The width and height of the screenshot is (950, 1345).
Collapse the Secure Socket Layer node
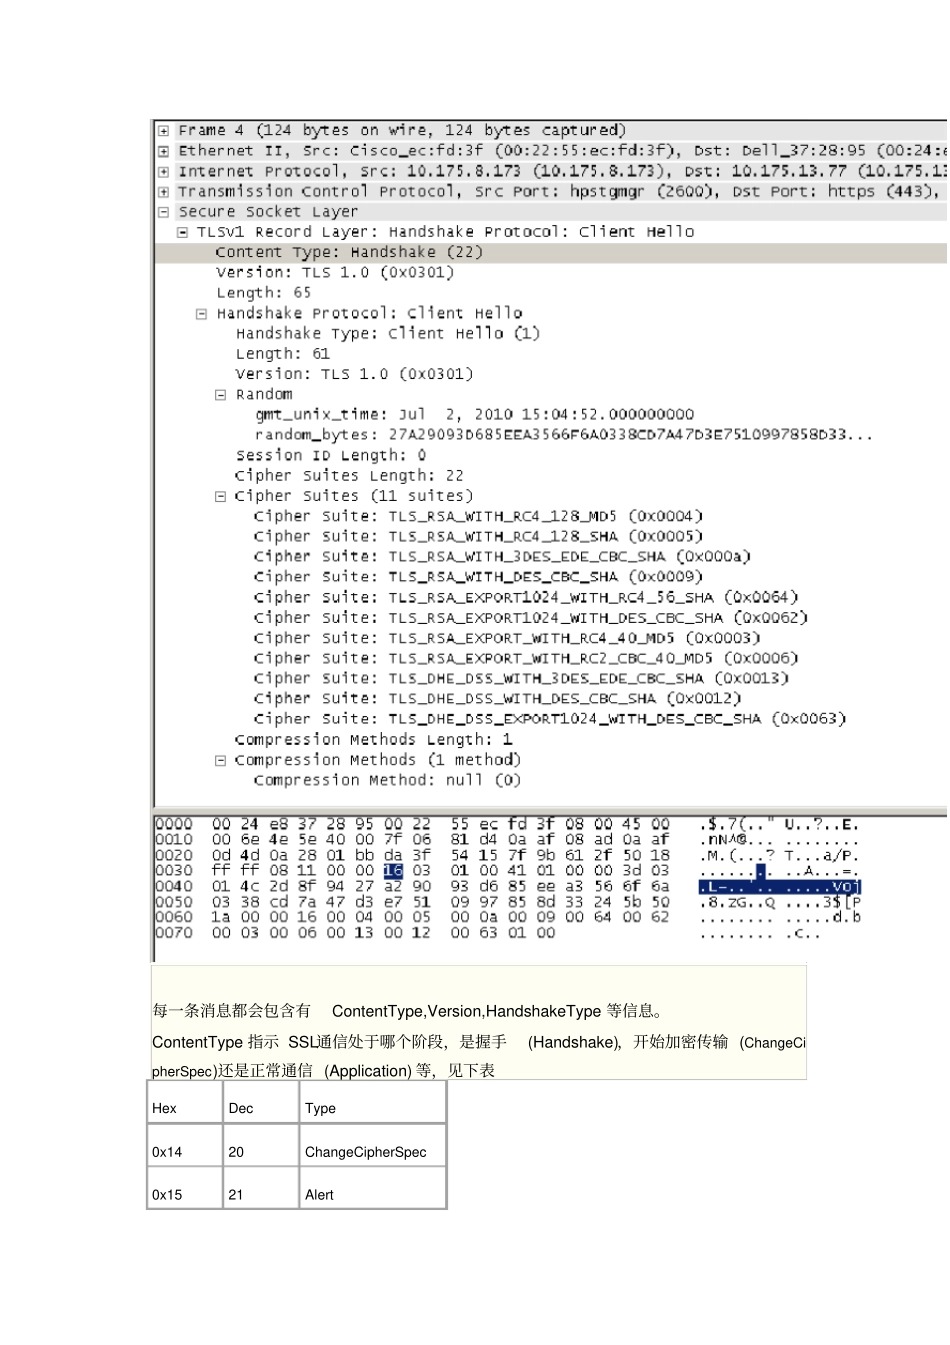(163, 212)
